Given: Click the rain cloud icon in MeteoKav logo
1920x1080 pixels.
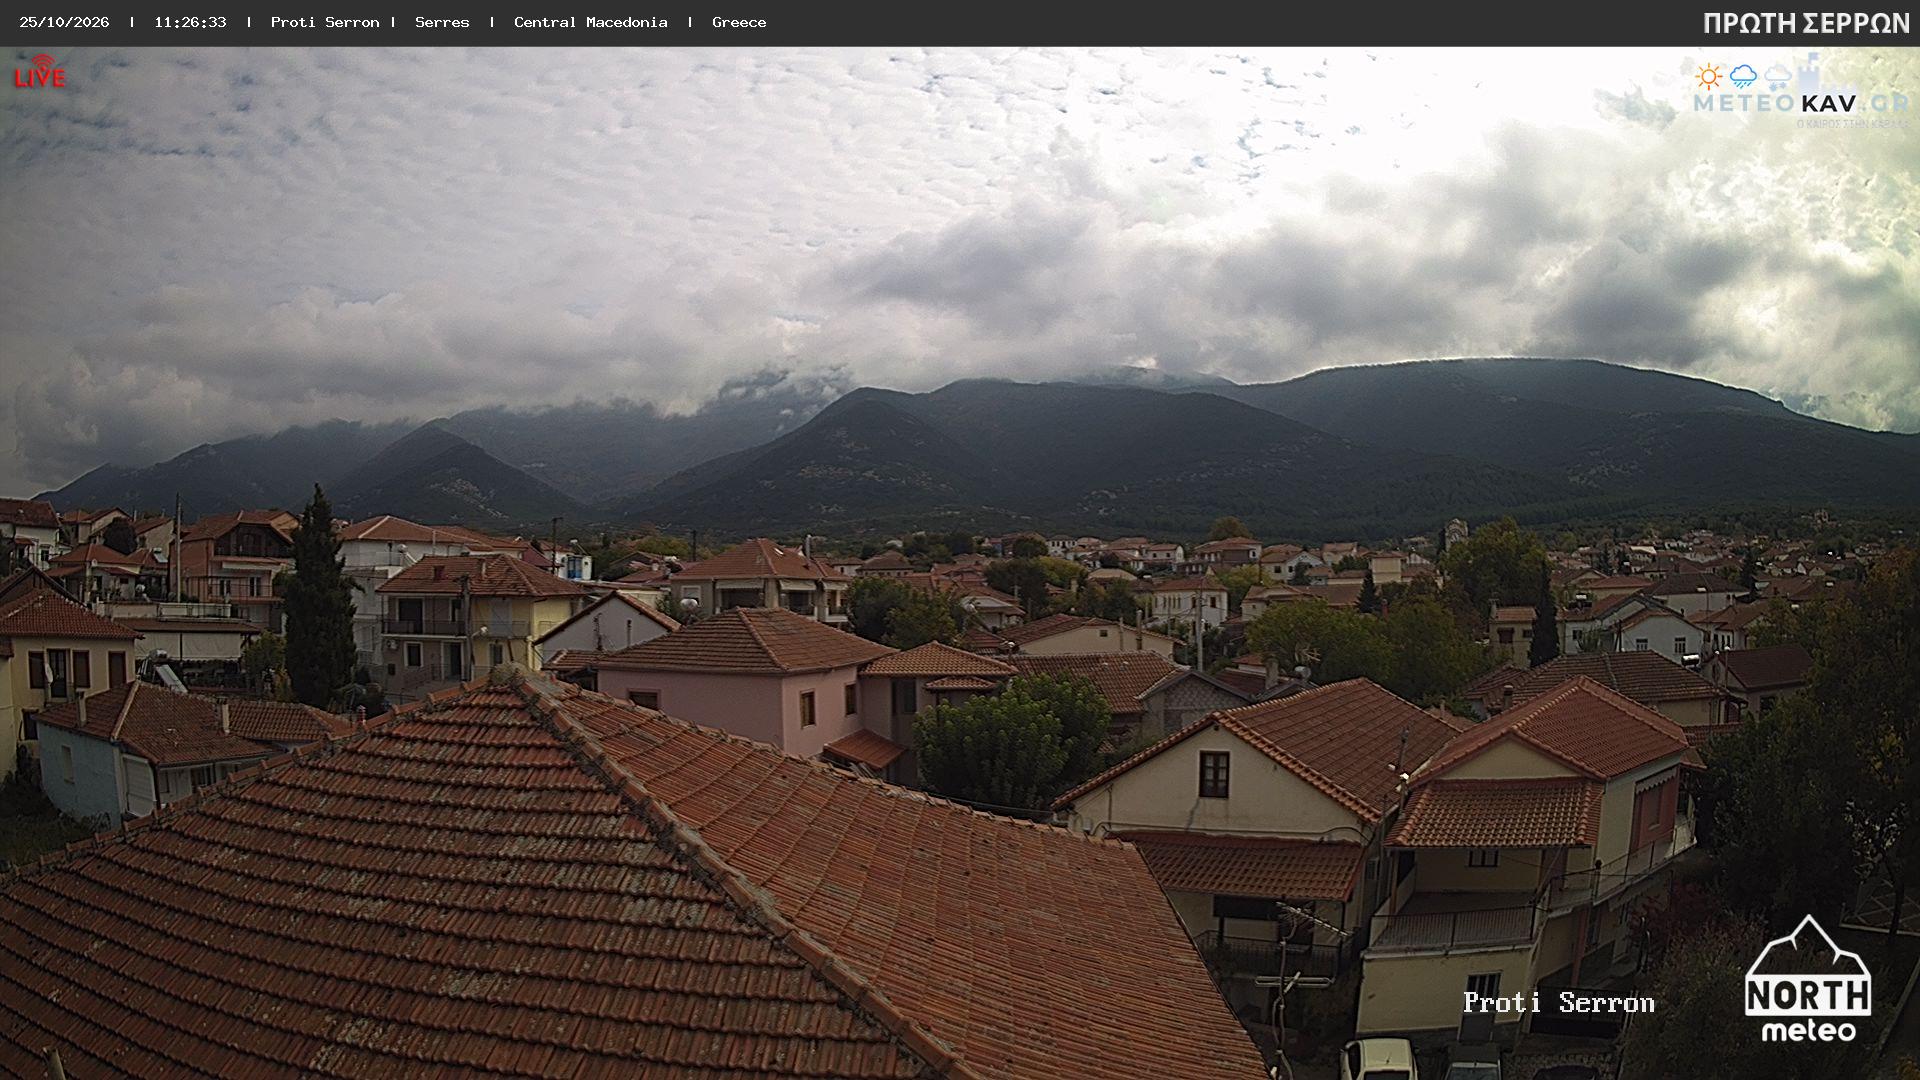Looking at the screenshot, I should [1743, 77].
